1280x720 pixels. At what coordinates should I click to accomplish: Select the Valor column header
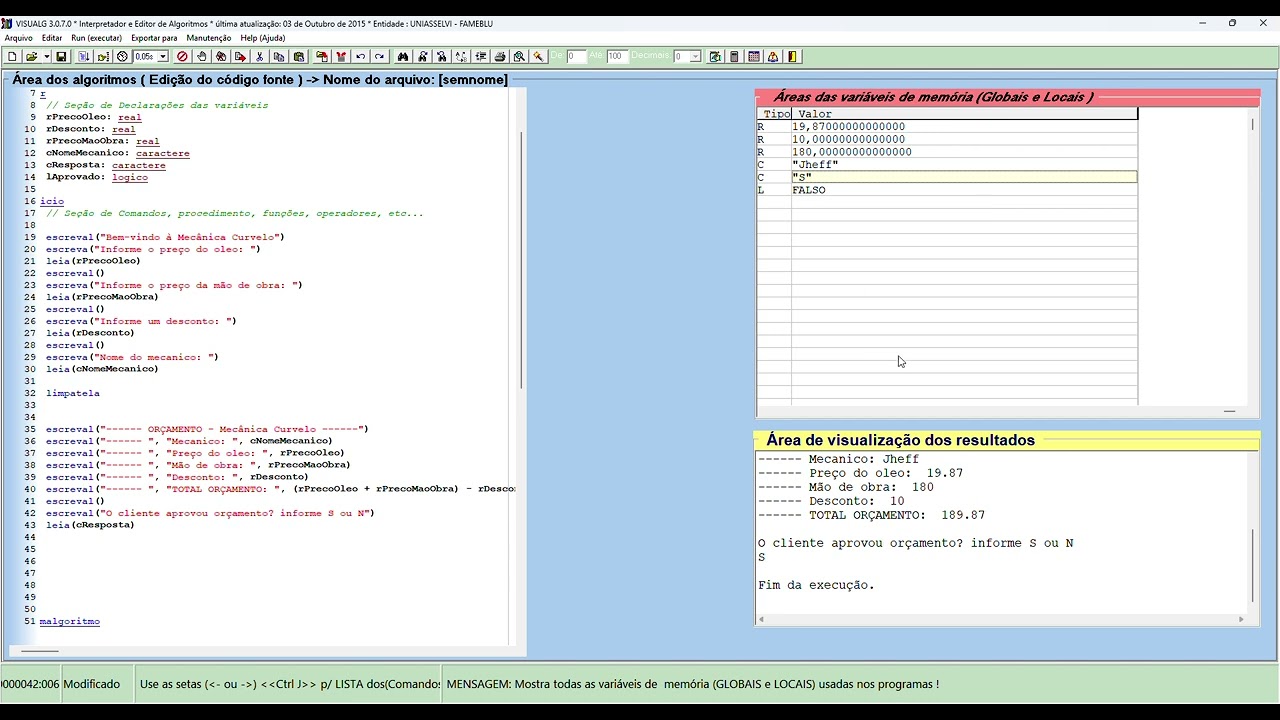point(964,114)
